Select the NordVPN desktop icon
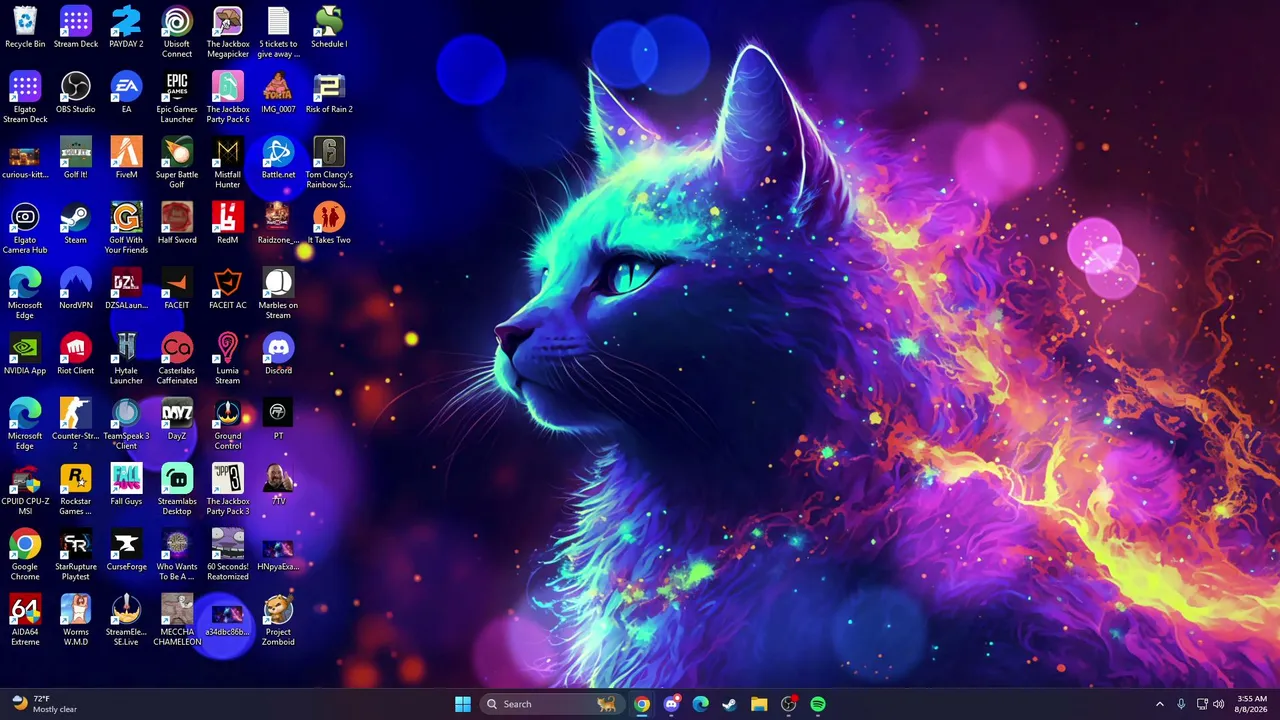The width and height of the screenshot is (1280, 720). [76, 288]
